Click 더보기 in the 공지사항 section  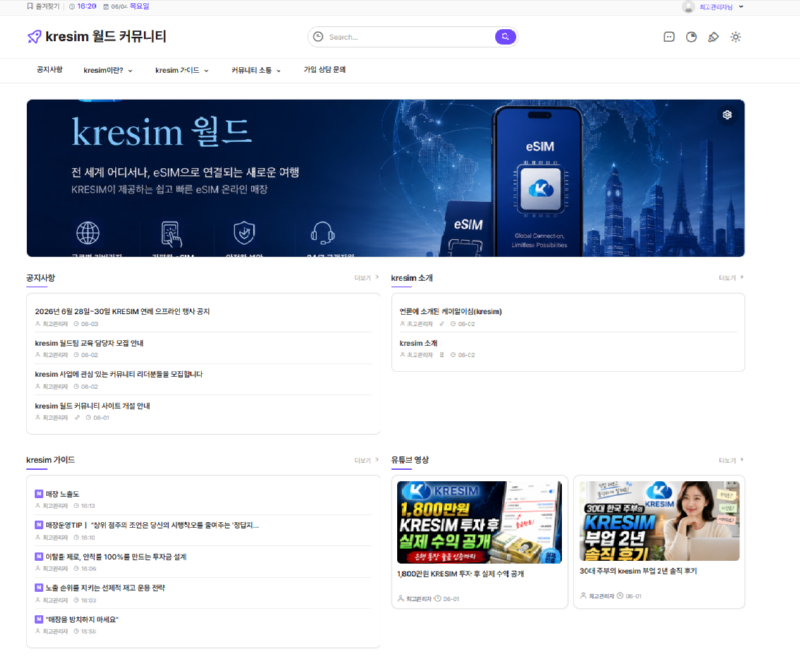pos(366,277)
